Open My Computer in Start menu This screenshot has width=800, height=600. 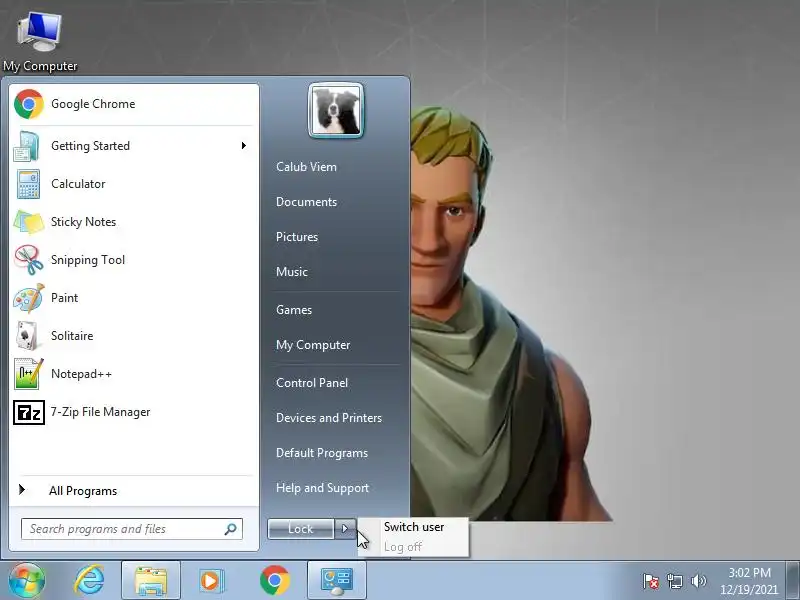click(313, 345)
